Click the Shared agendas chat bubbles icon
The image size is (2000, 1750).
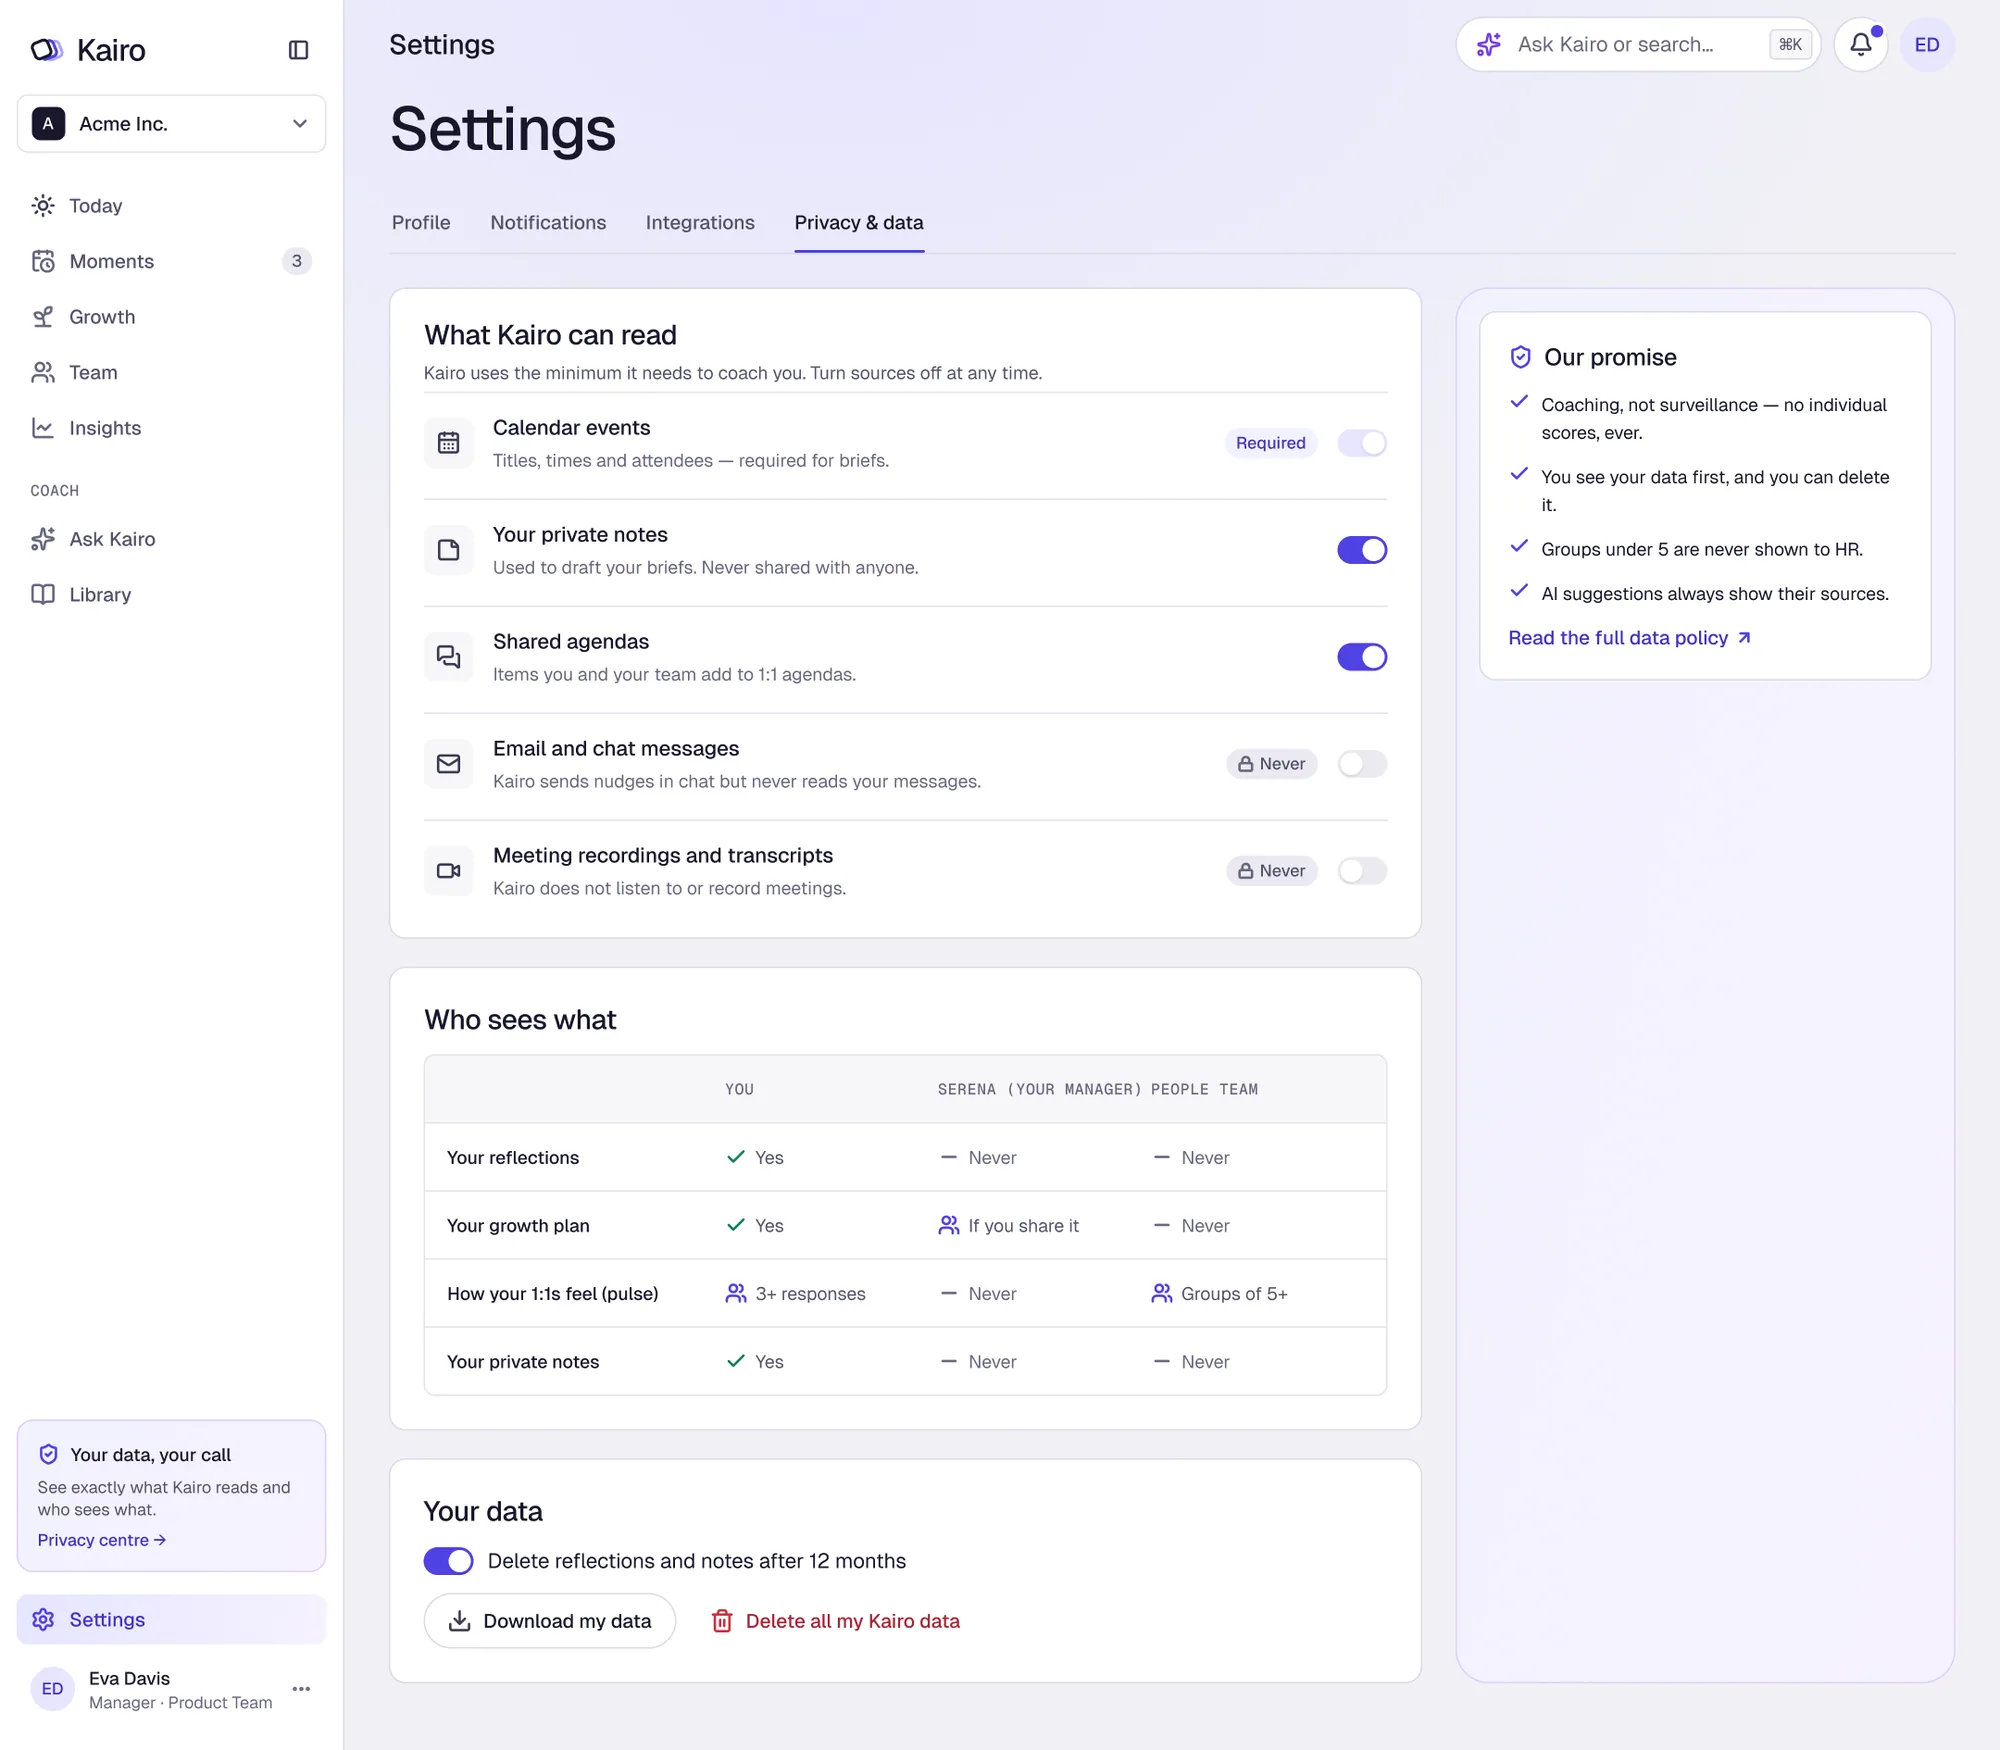tap(449, 657)
